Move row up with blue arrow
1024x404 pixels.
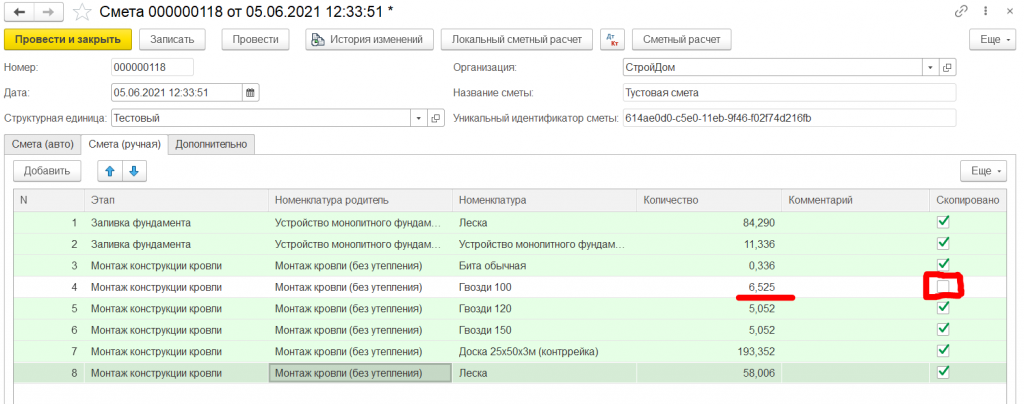coord(110,171)
